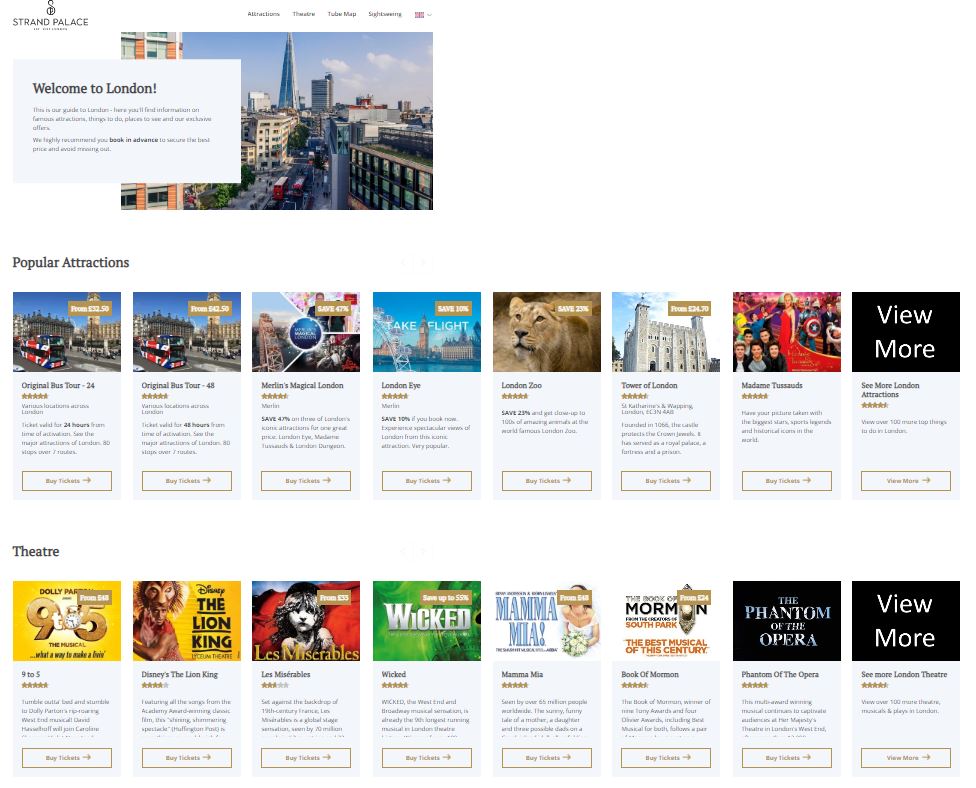Click the SAVE 47% badge on Merlin's card
This screenshot has height=788, width=976.
pyautogui.click(x=333, y=308)
